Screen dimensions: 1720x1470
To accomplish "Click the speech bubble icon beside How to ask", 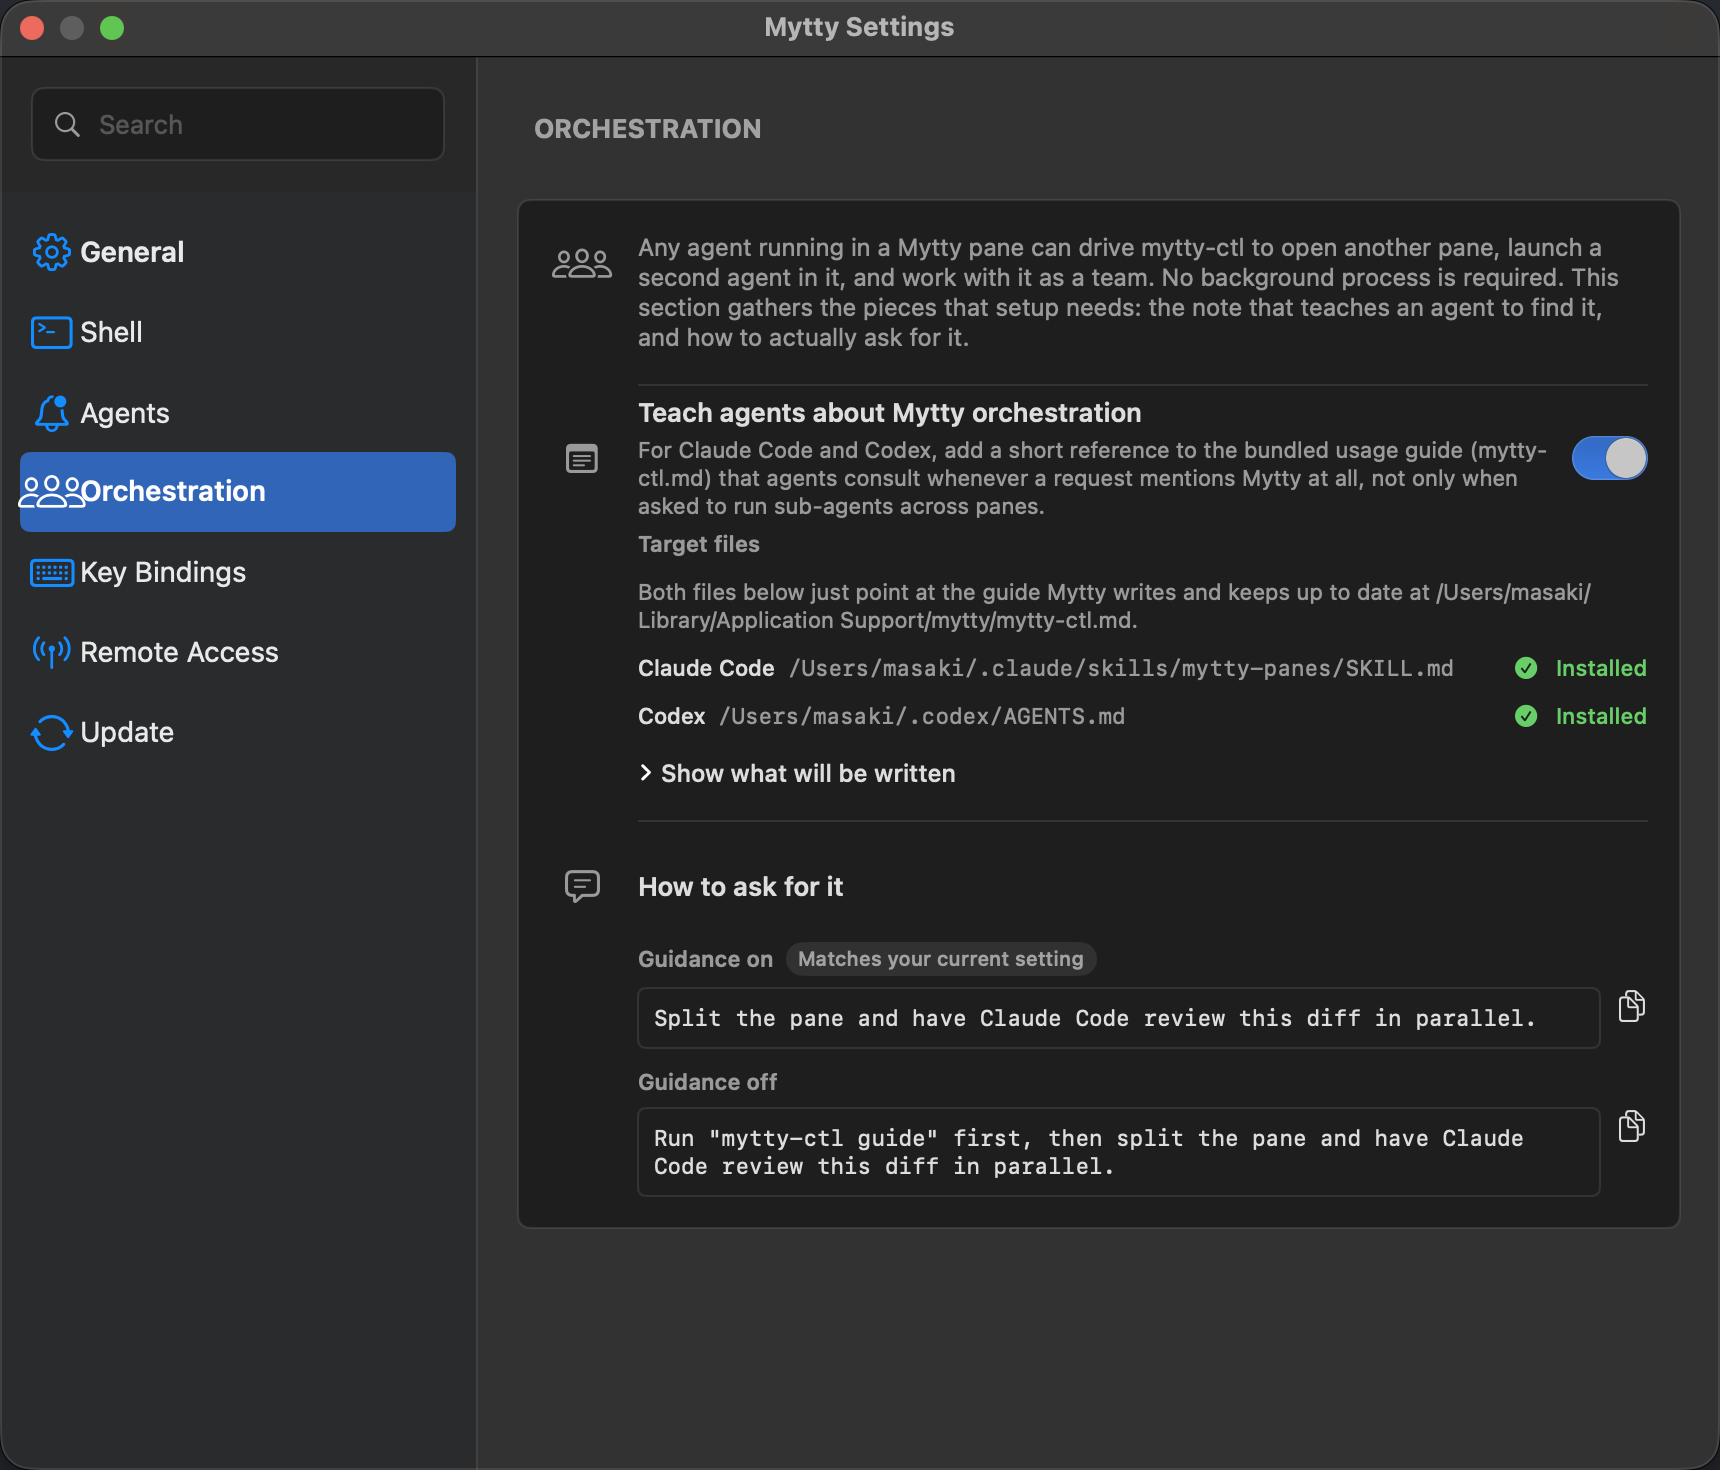I will point(582,886).
